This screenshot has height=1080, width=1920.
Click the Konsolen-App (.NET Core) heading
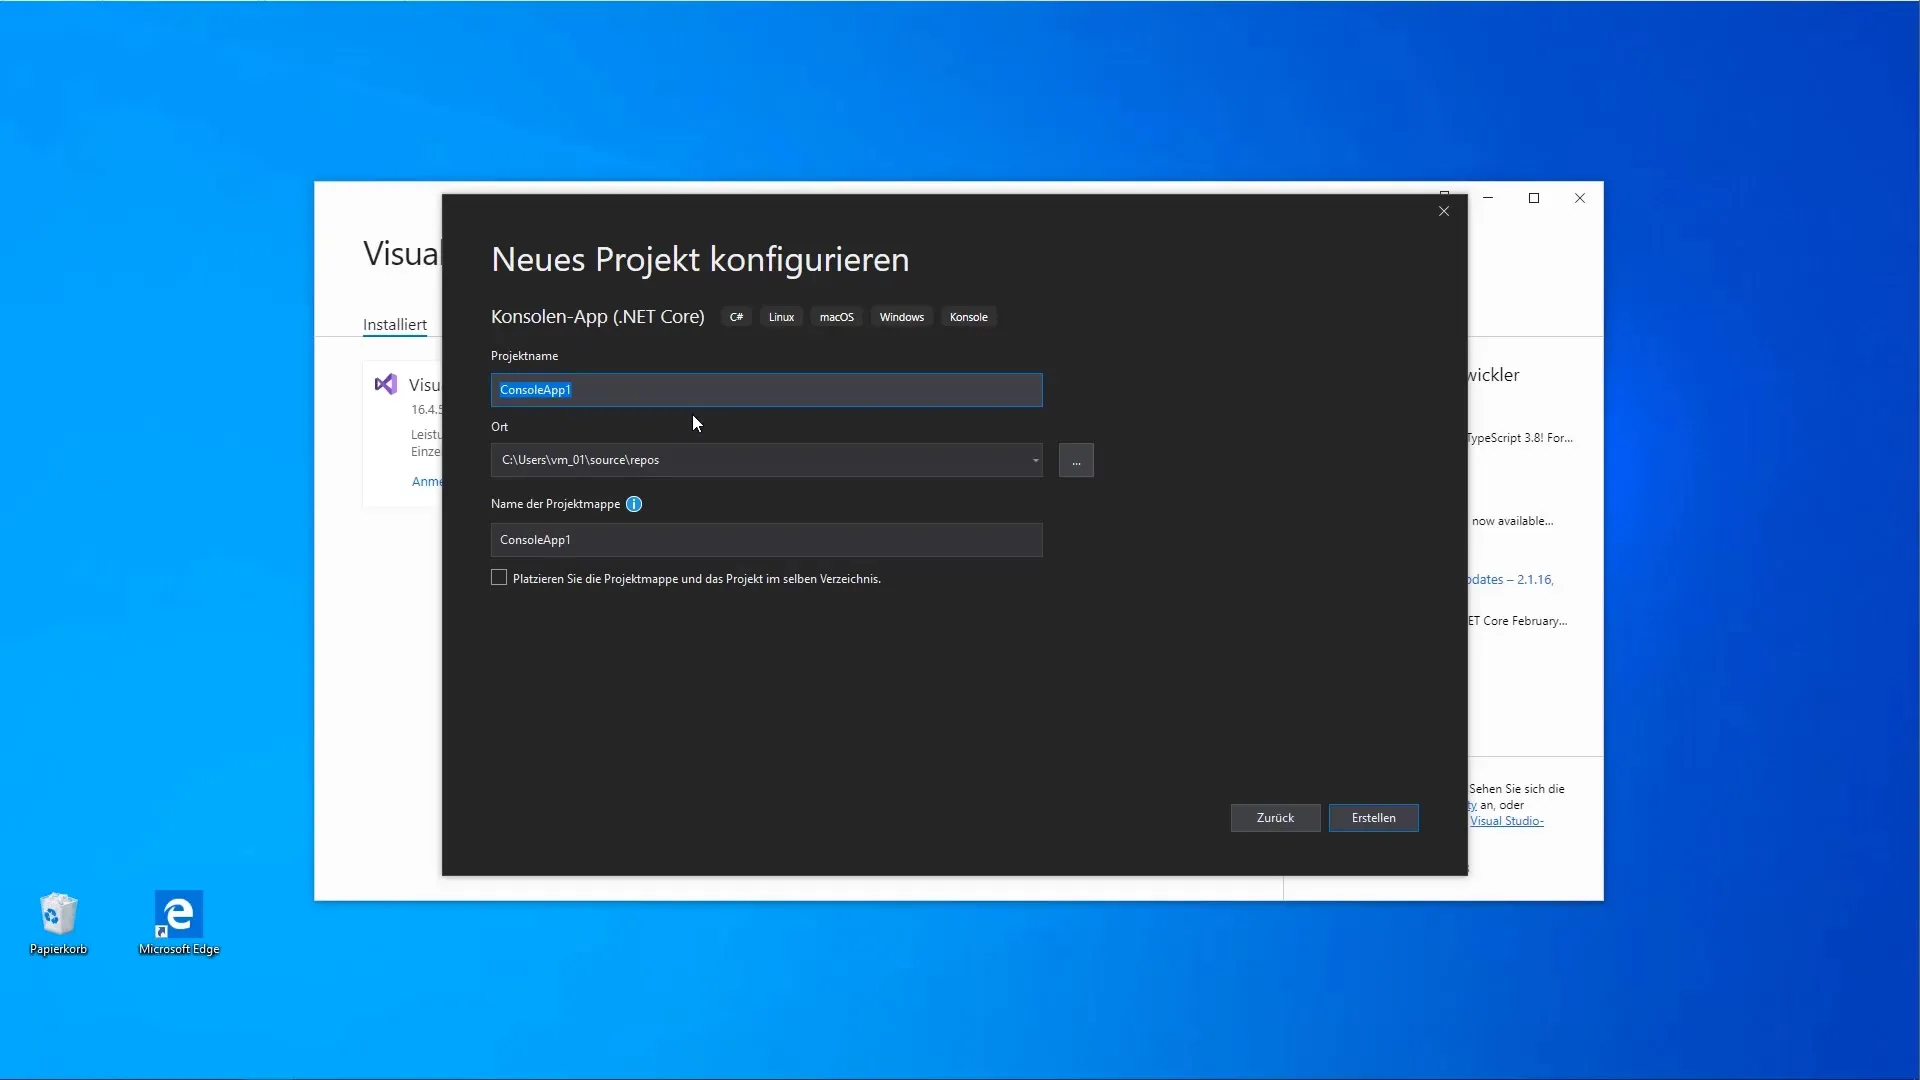click(597, 317)
